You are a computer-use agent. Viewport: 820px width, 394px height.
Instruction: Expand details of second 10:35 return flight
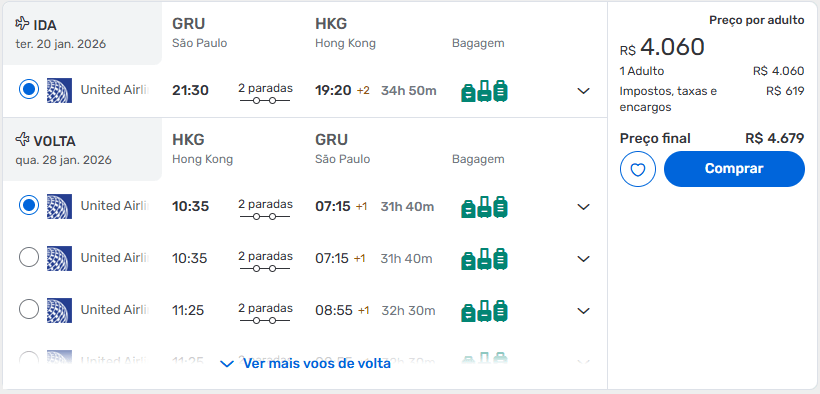coord(583,258)
